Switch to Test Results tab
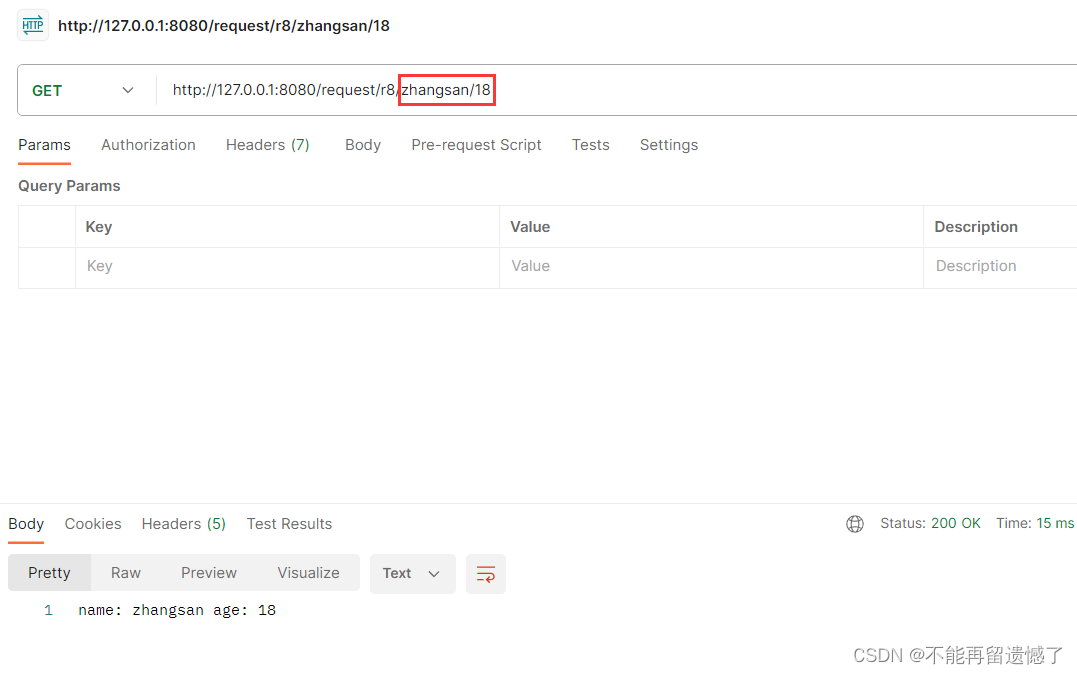Viewport: 1077px width, 674px height. click(x=289, y=524)
